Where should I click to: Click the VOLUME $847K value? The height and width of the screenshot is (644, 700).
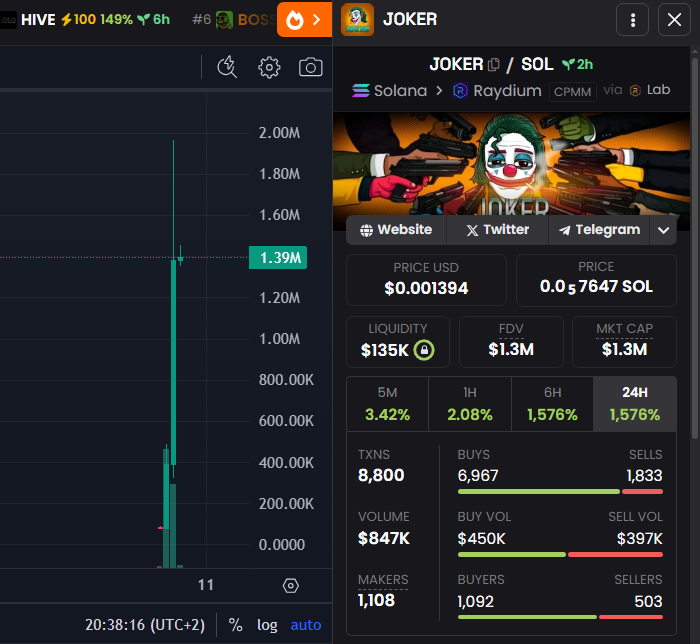point(383,538)
